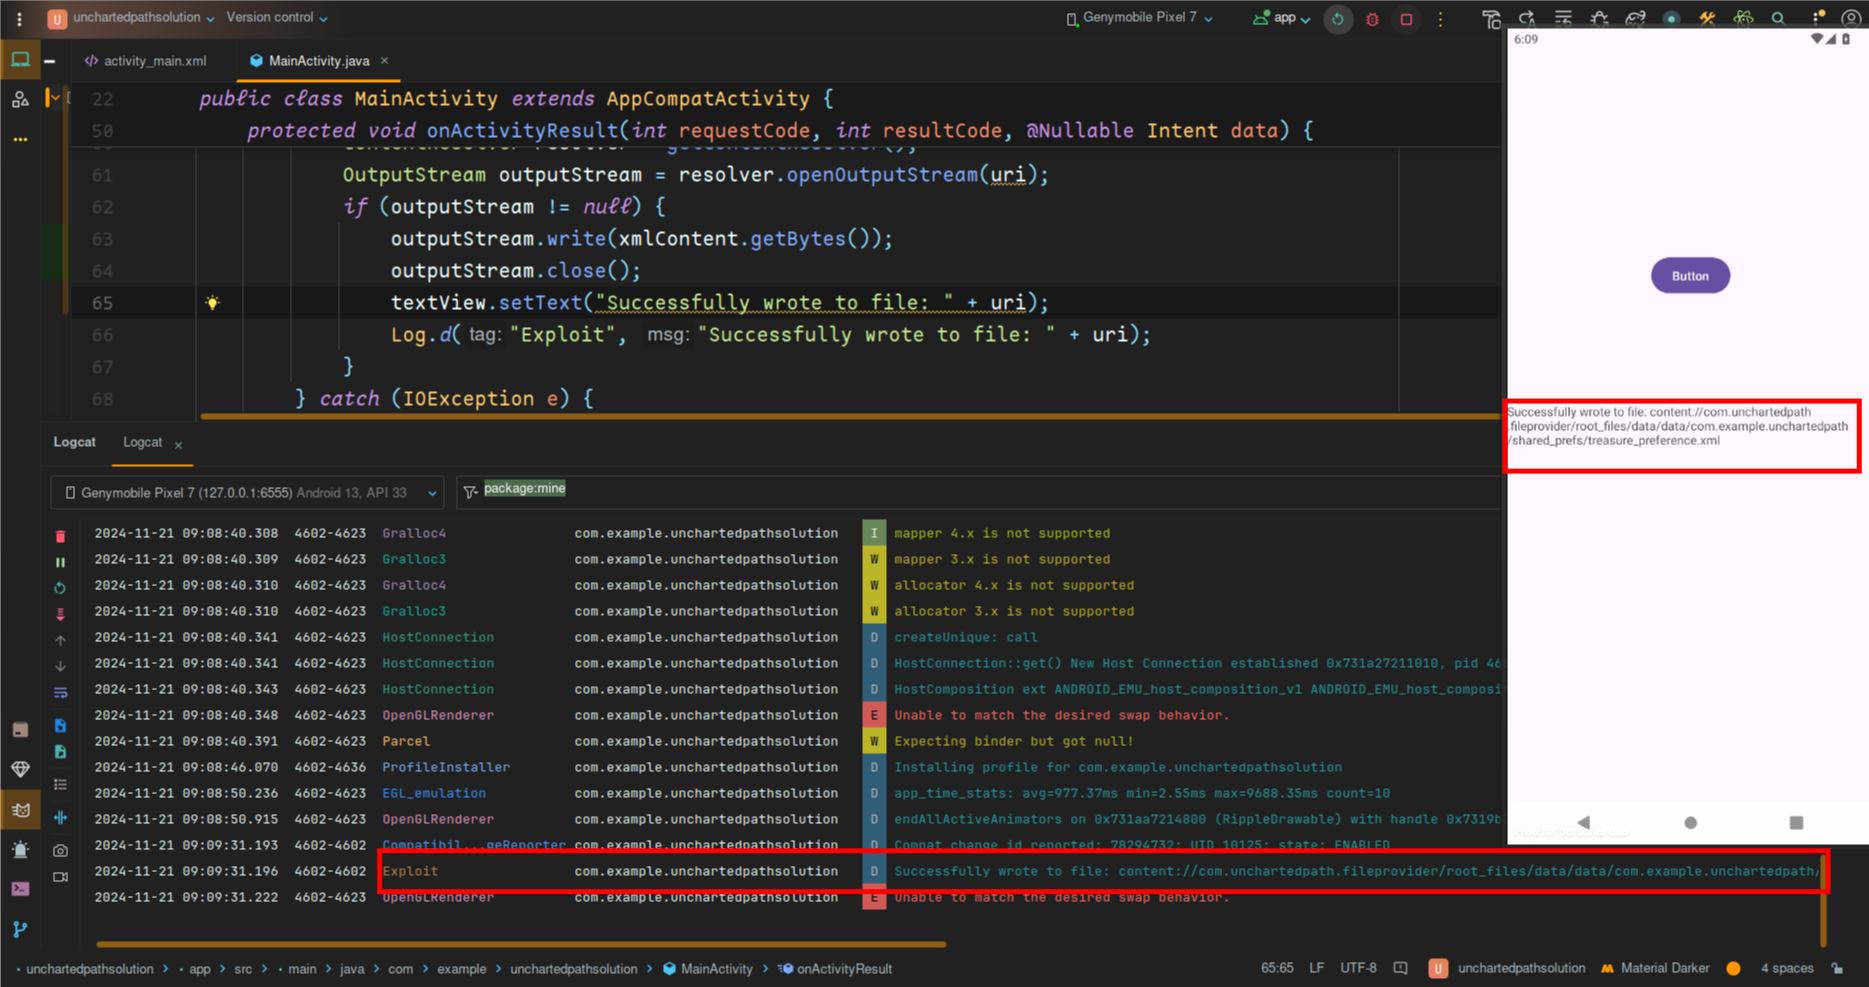Split the Logcat panel
The image size is (1869, 987).
[x=60, y=817]
